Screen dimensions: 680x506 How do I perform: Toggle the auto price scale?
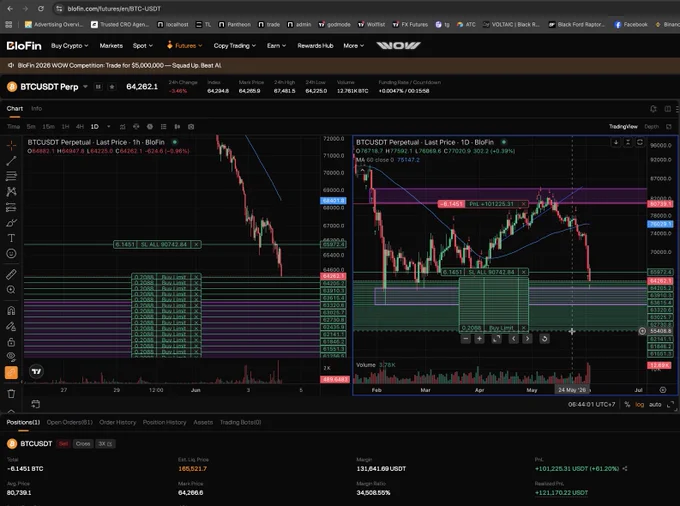[655, 405]
